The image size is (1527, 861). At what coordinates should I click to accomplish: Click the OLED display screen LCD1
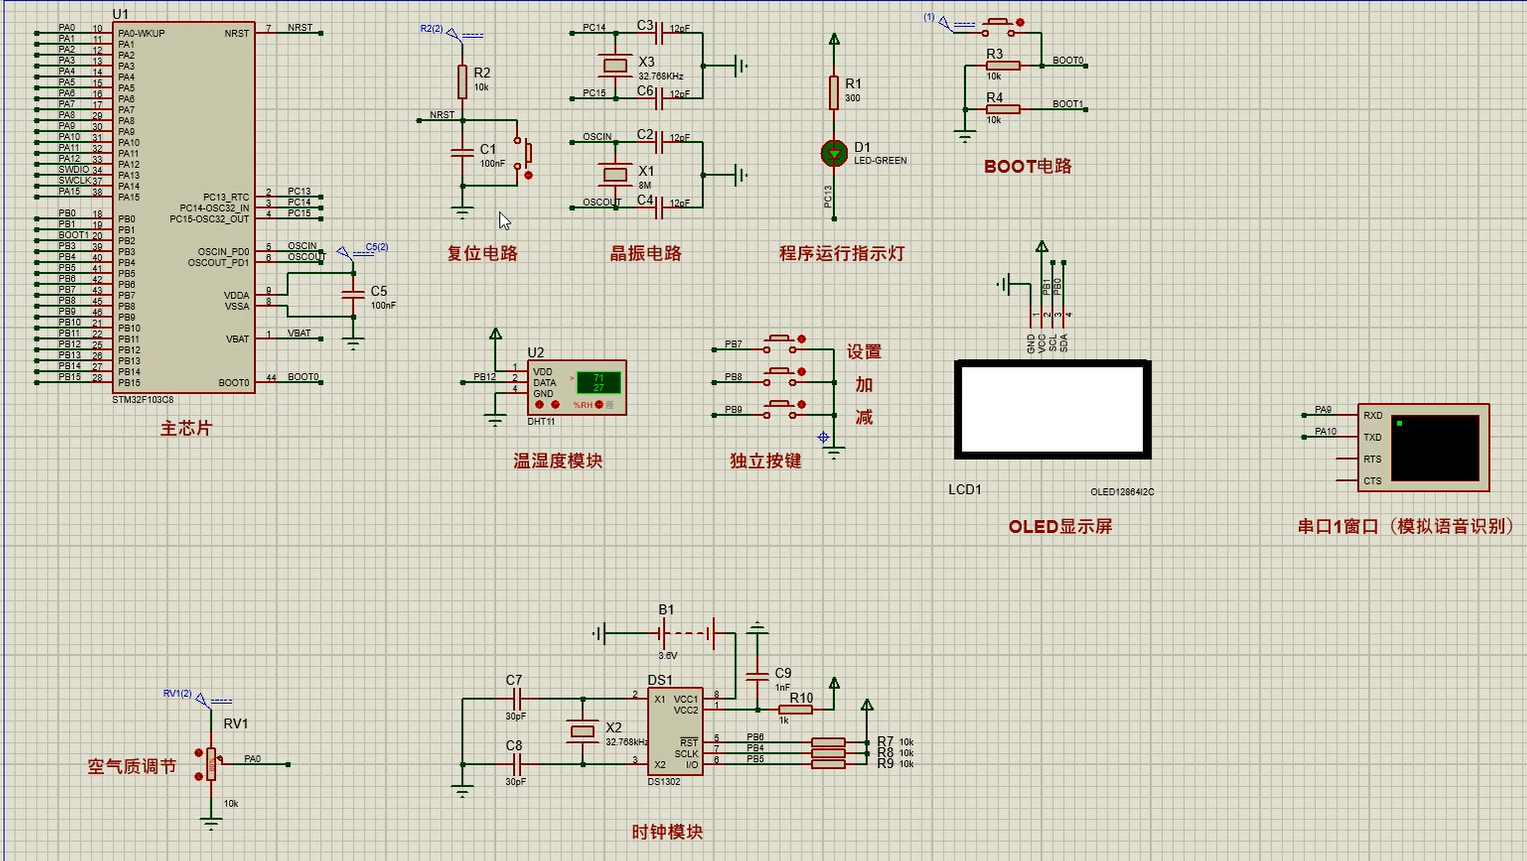1052,409
